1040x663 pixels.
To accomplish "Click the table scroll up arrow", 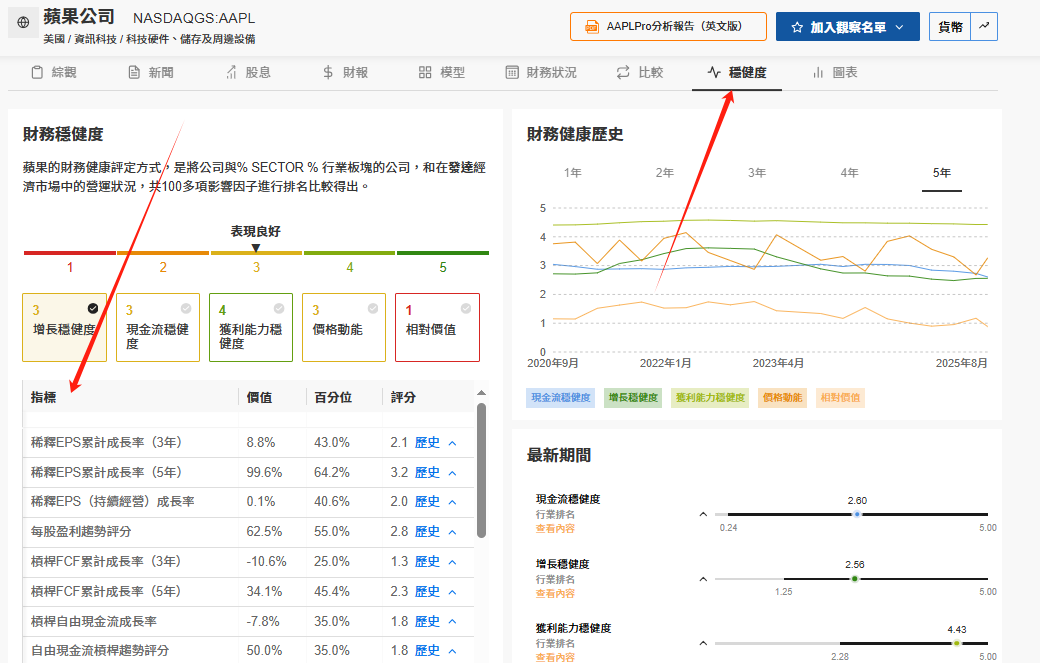I will click(x=482, y=393).
